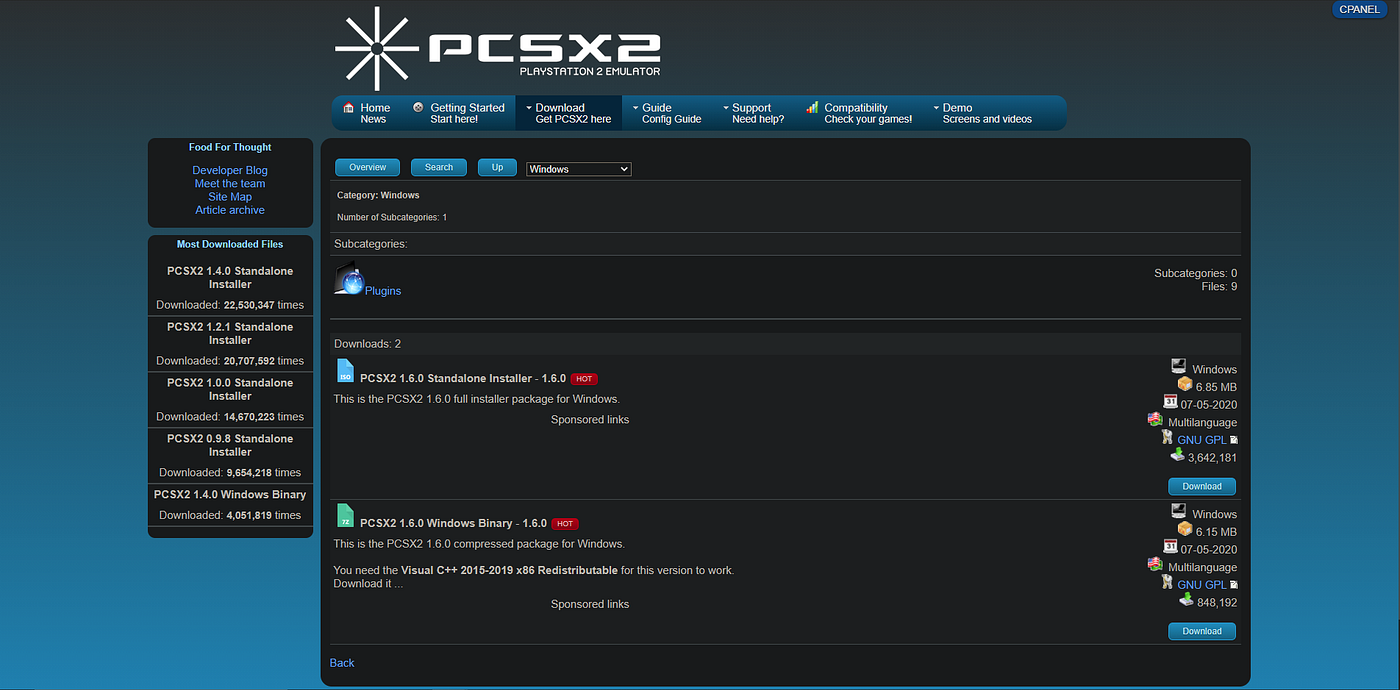The width and height of the screenshot is (1400, 690).
Task: Click the file size box icon beside 6.15 MB
Action: (x=1185, y=529)
